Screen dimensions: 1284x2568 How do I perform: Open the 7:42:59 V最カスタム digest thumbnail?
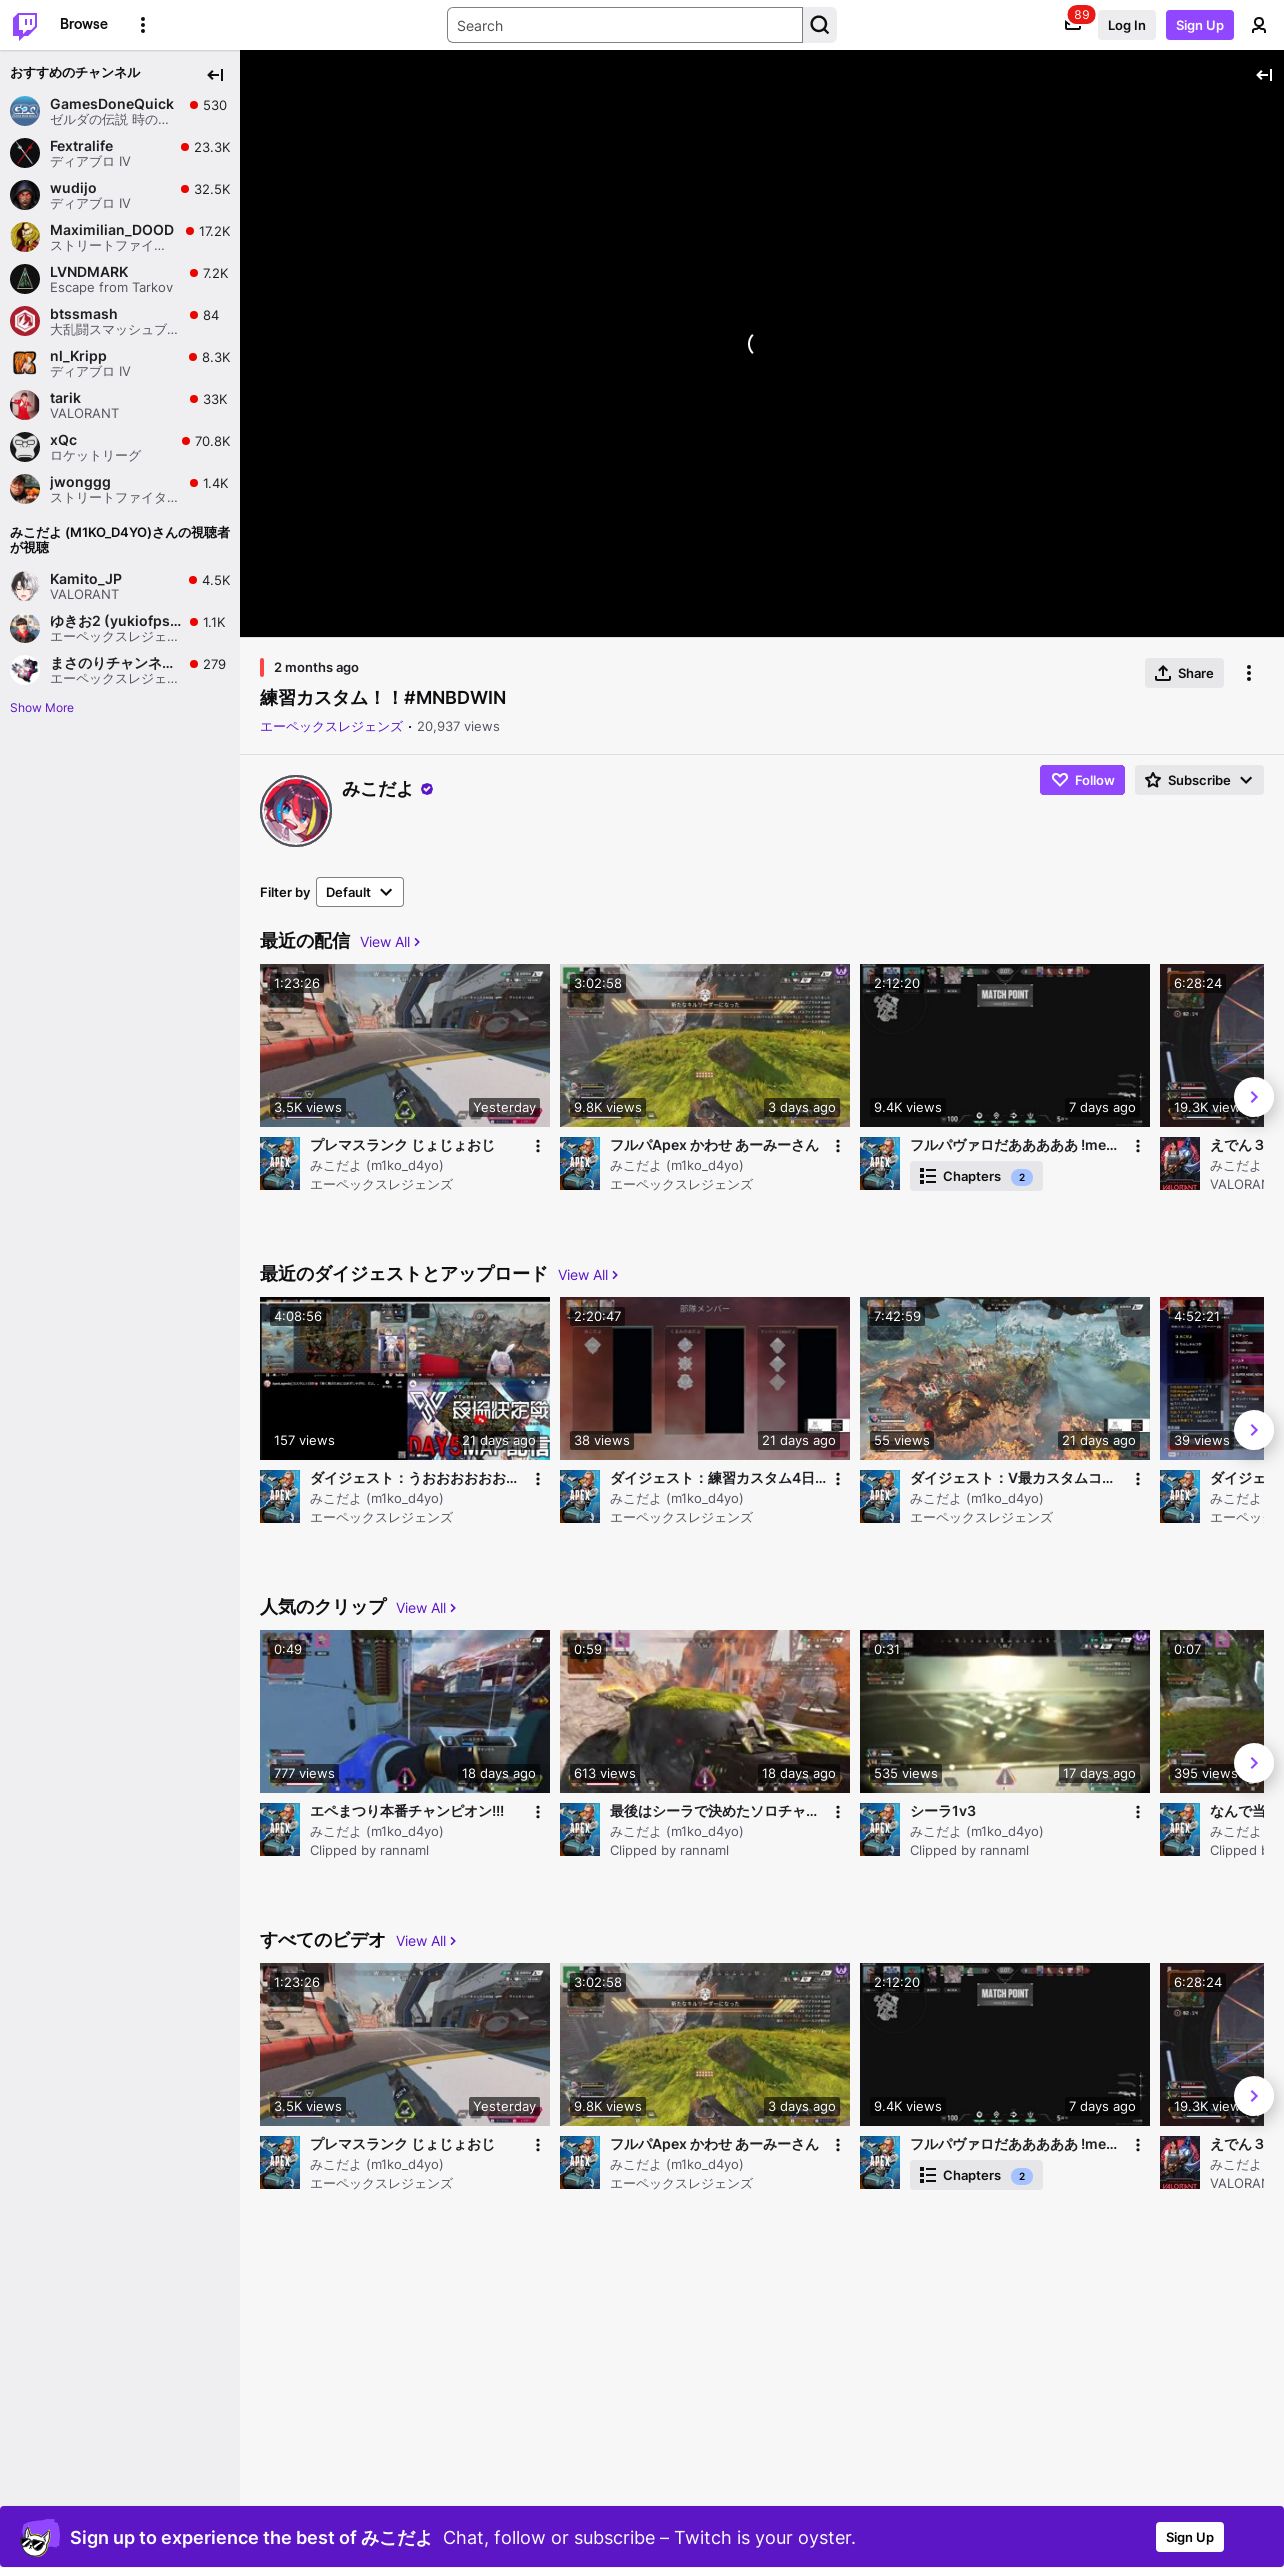(x=1005, y=1378)
